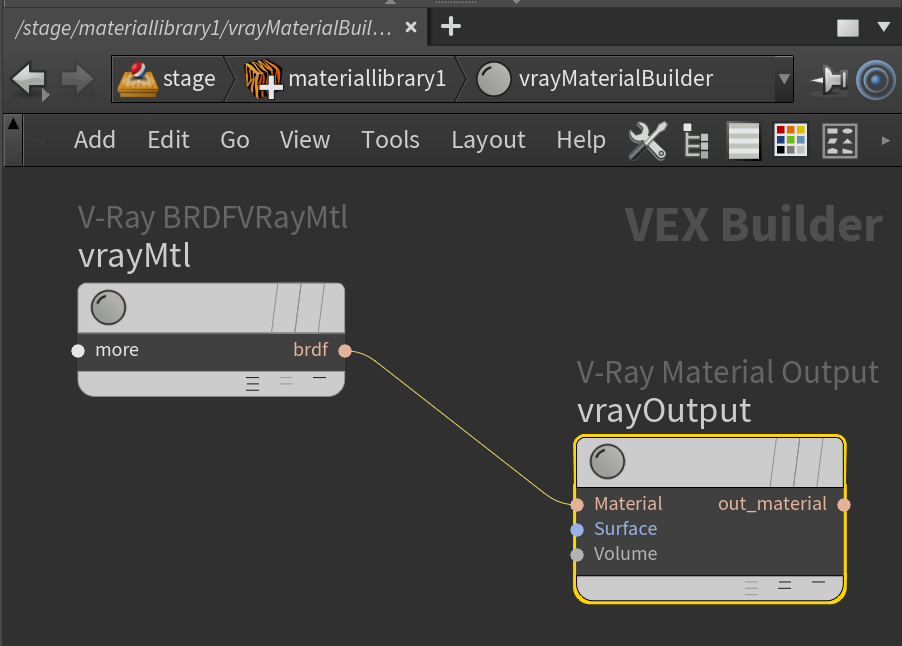
Task: Open the Add menu
Action: (x=95, y=140)
